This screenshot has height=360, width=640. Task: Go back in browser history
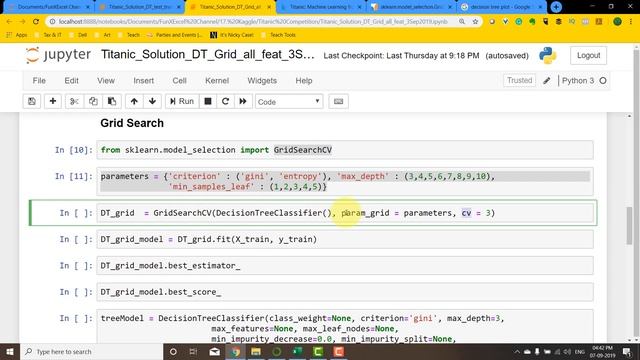(x=9, y=22)
